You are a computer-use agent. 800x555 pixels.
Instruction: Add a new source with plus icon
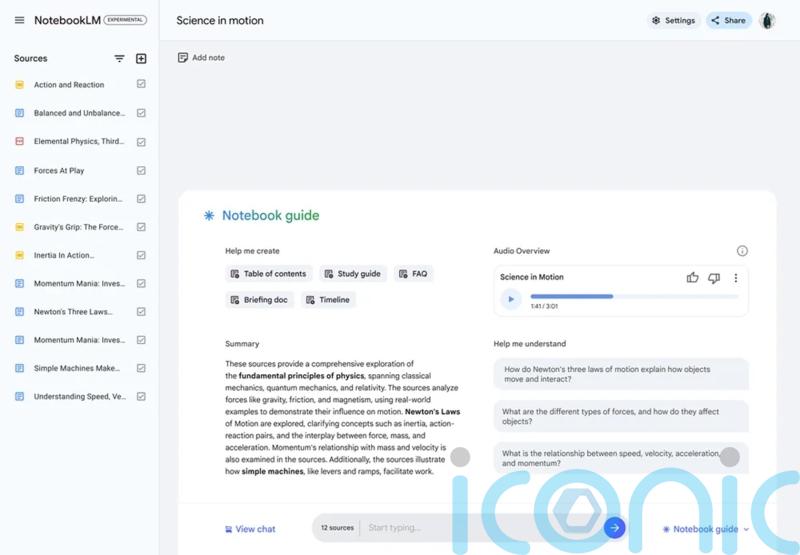click(141, 59)
